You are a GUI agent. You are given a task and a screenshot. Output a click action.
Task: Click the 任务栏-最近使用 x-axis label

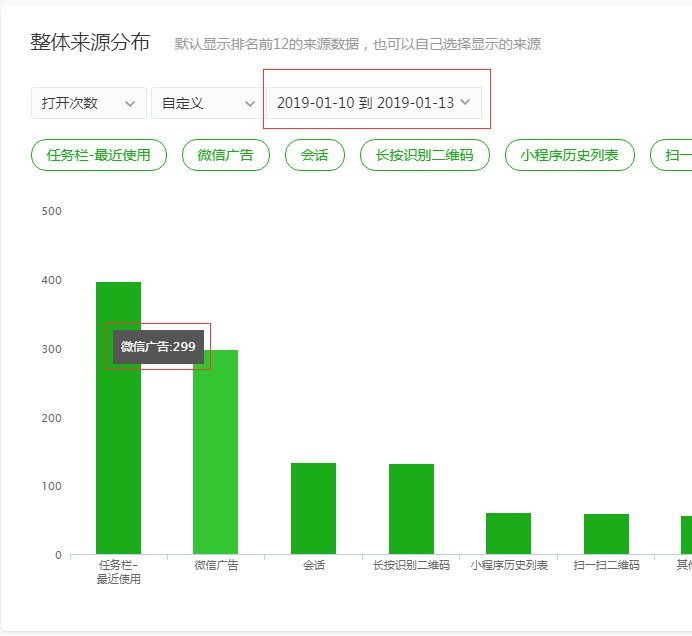click(x=118, y=572)
